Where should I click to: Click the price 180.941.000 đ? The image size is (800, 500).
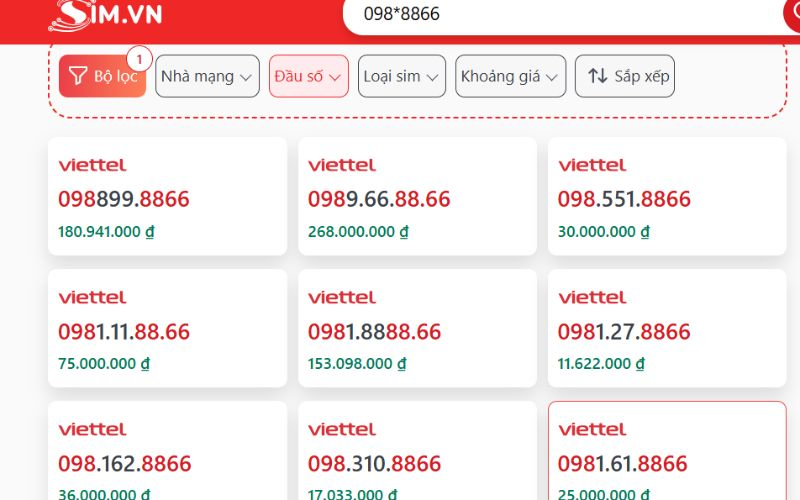point(106,232)
